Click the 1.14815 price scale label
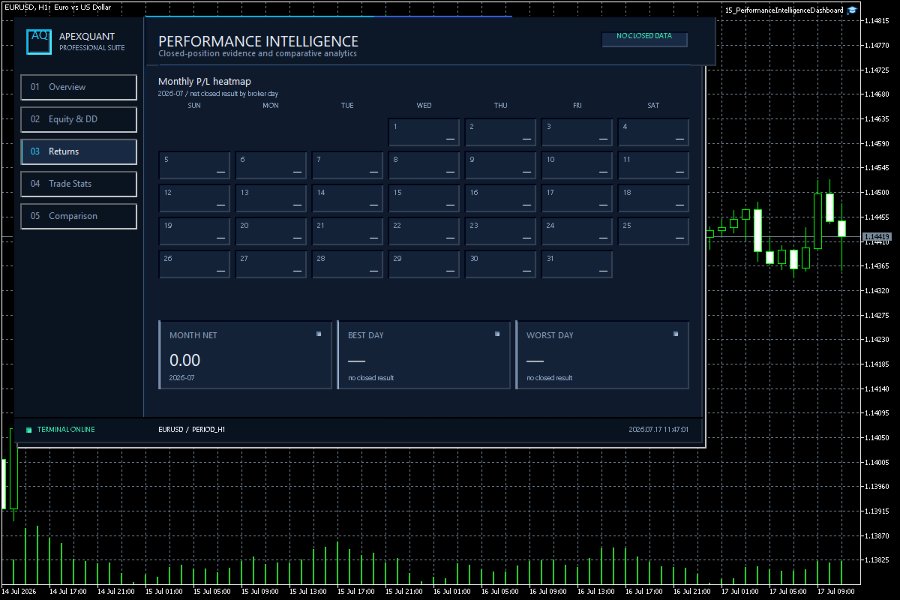This screenshot has height=600, width=900. (876, 21)
